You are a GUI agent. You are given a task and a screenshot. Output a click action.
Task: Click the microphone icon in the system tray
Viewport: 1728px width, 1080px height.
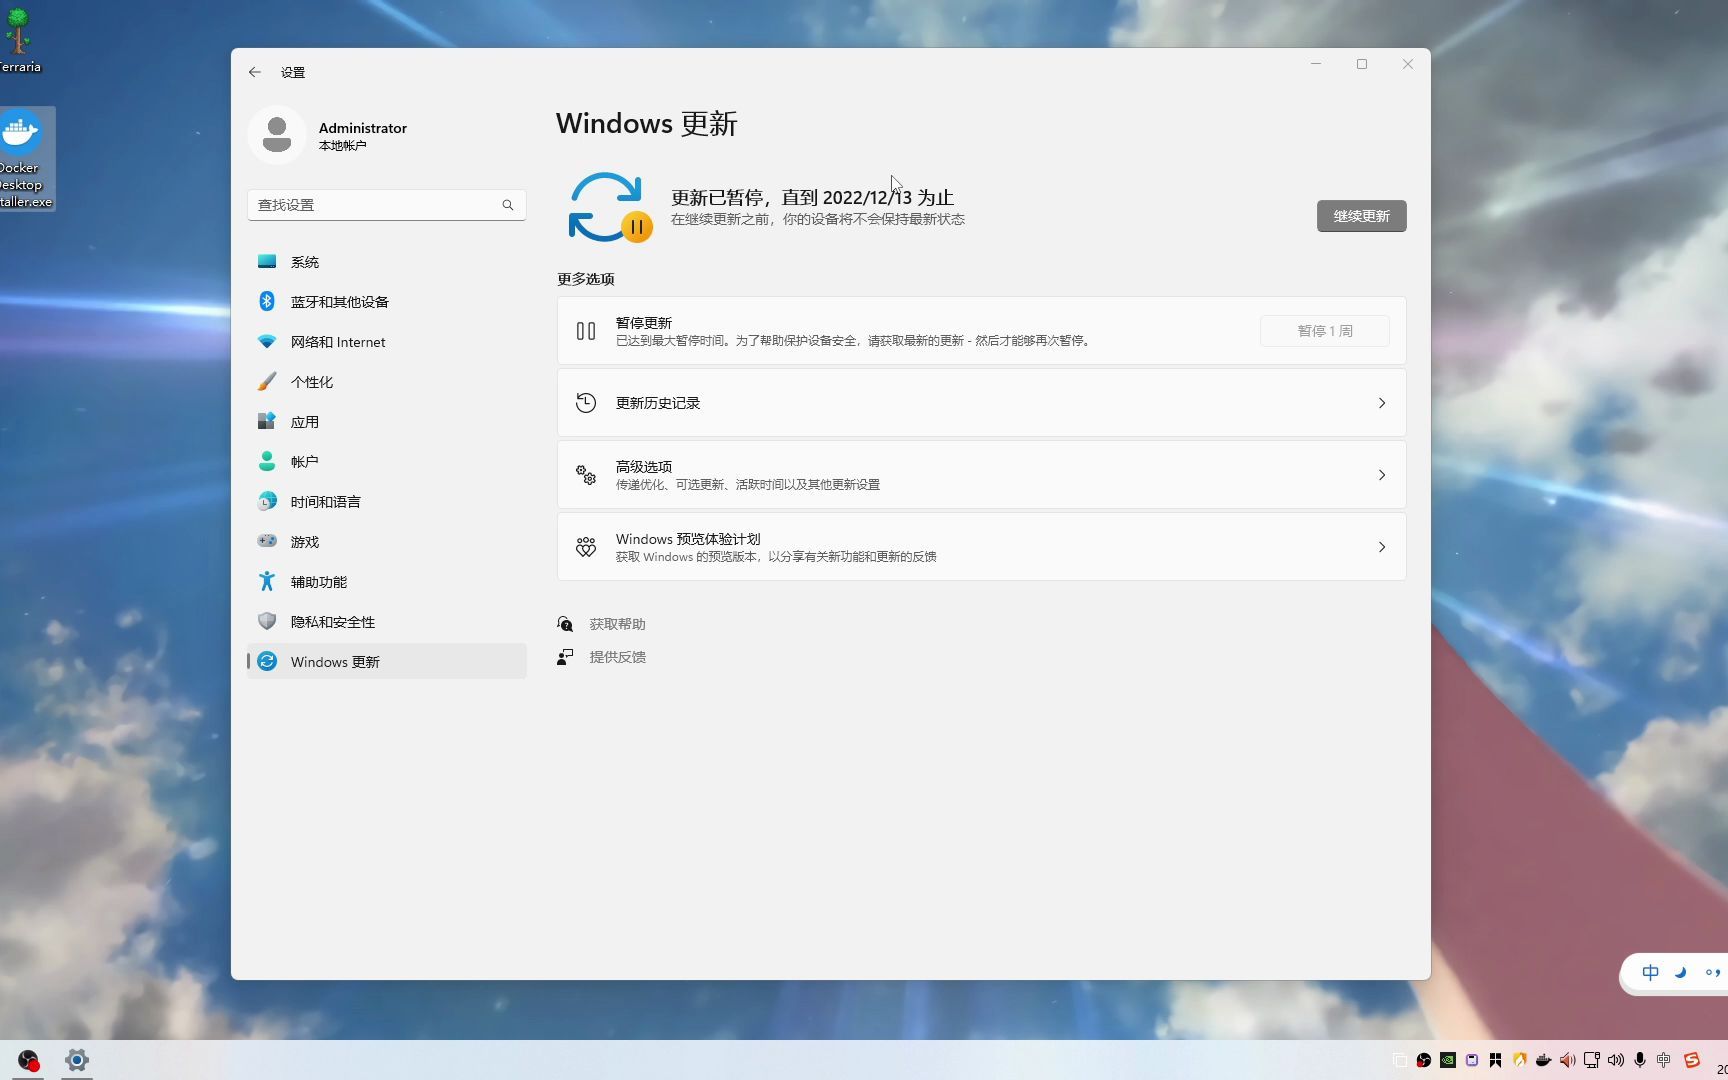click(x=1639, y=1060)
